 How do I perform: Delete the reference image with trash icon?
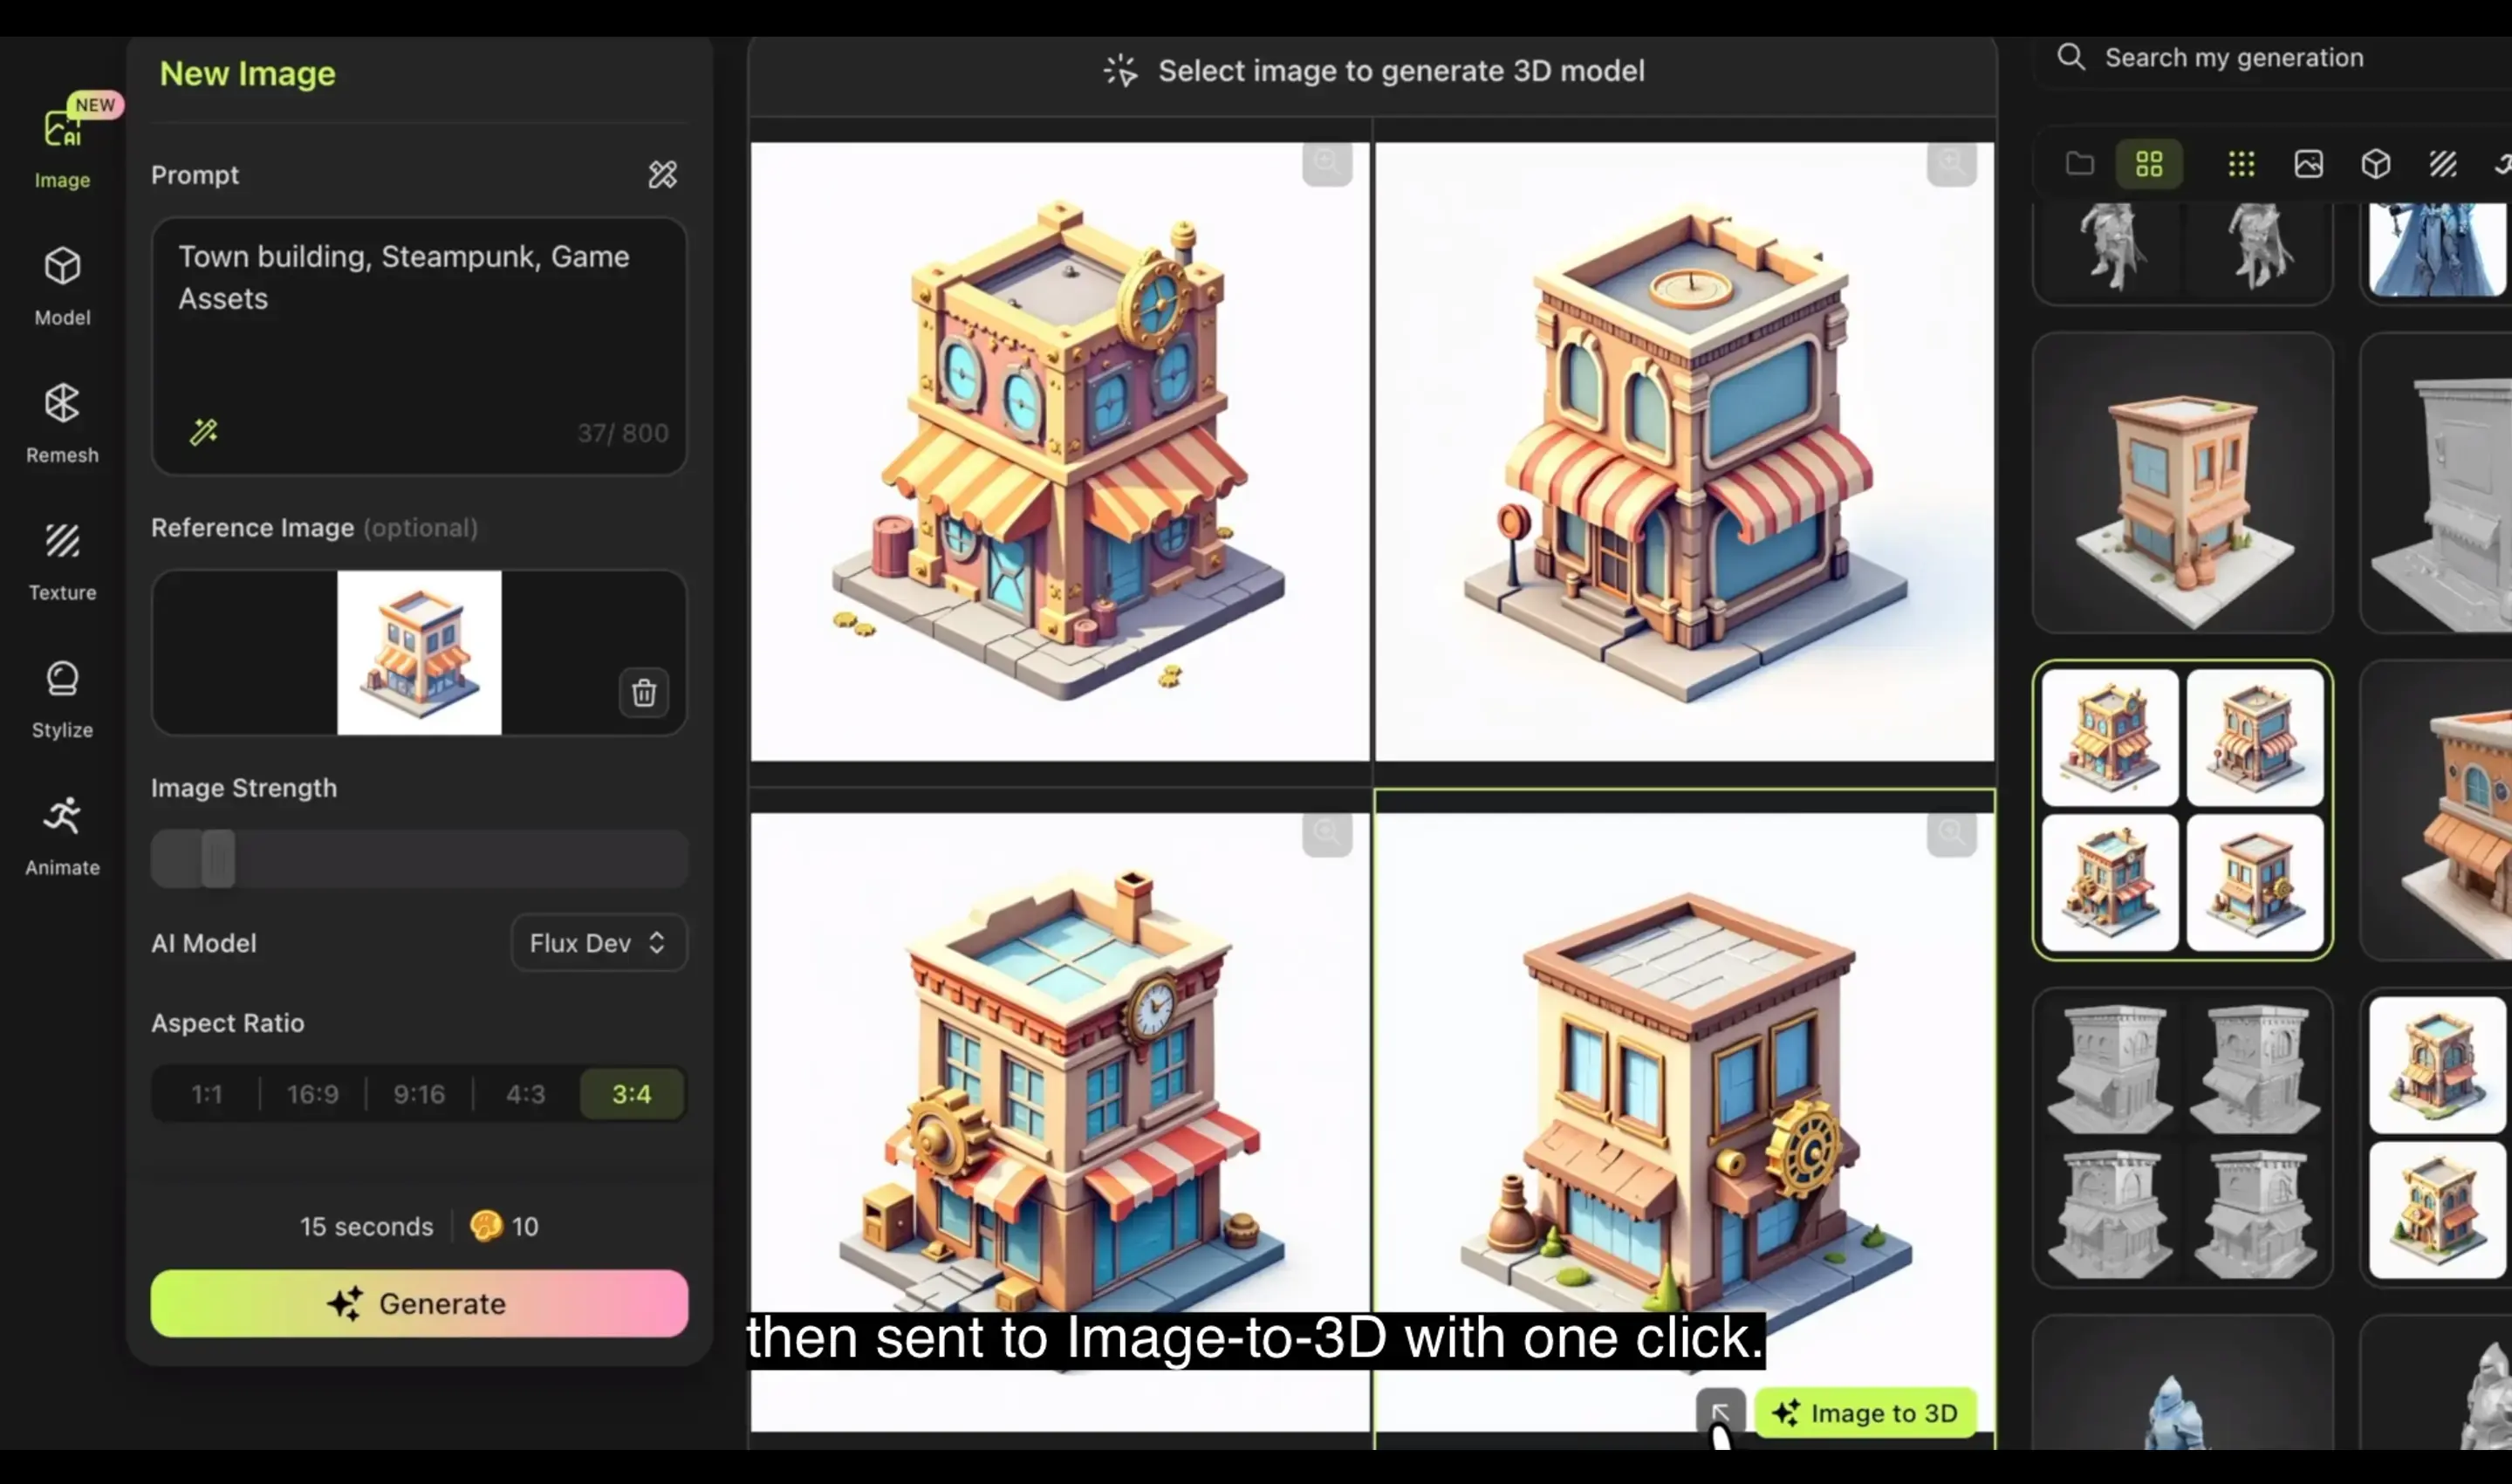click(643, 692)
